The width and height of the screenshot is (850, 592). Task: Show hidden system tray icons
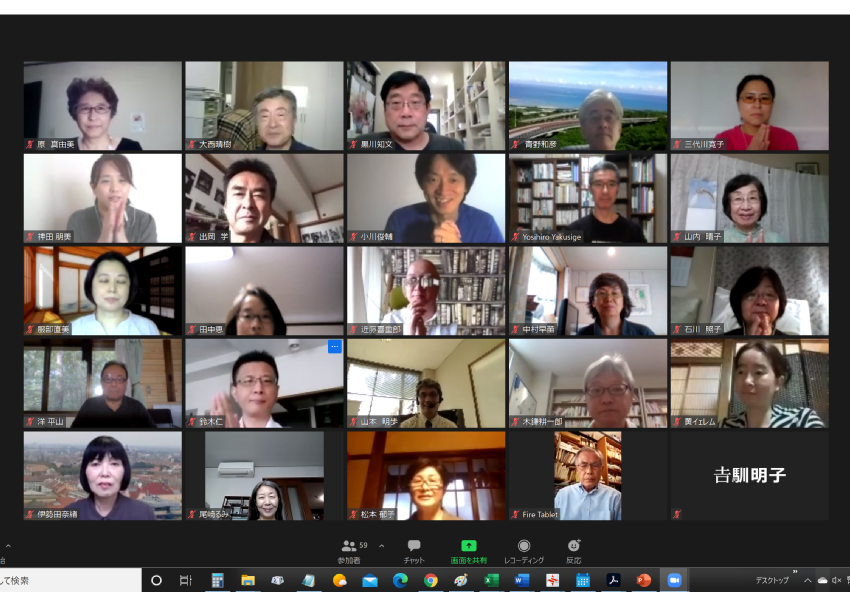[807, 580]
